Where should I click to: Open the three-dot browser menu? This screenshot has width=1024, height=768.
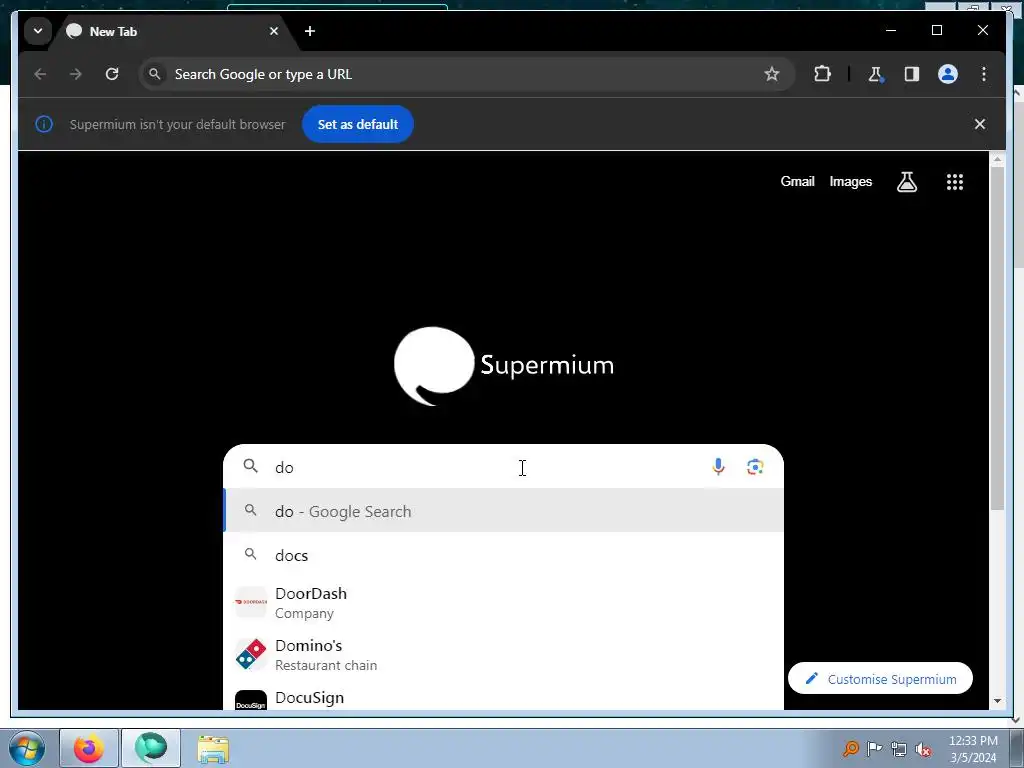tap(984, 74)
